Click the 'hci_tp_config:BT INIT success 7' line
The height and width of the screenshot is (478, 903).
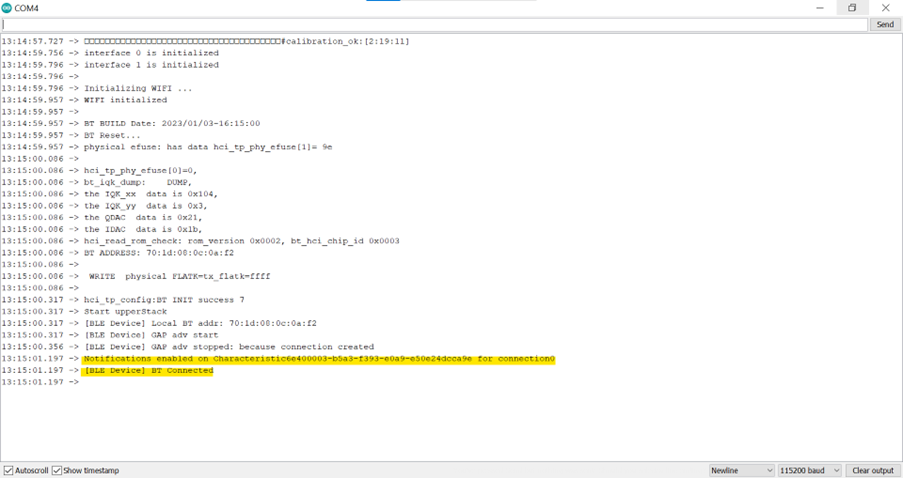pyautogui.click(x=164, y=300)
